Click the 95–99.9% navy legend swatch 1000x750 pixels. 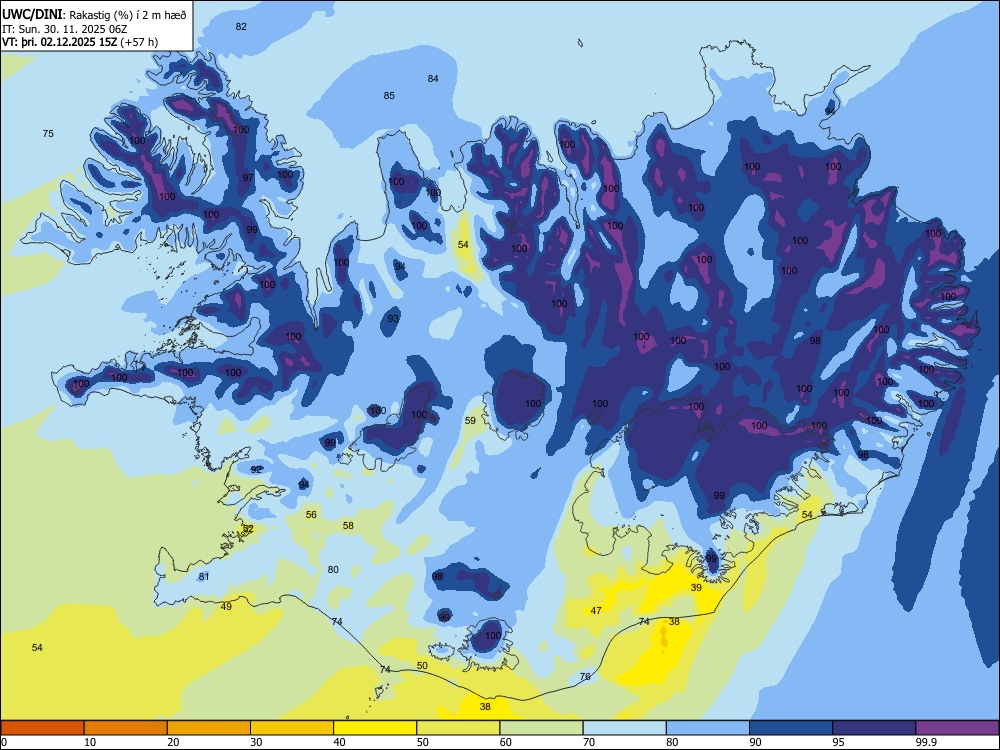(x=874, y=728)
